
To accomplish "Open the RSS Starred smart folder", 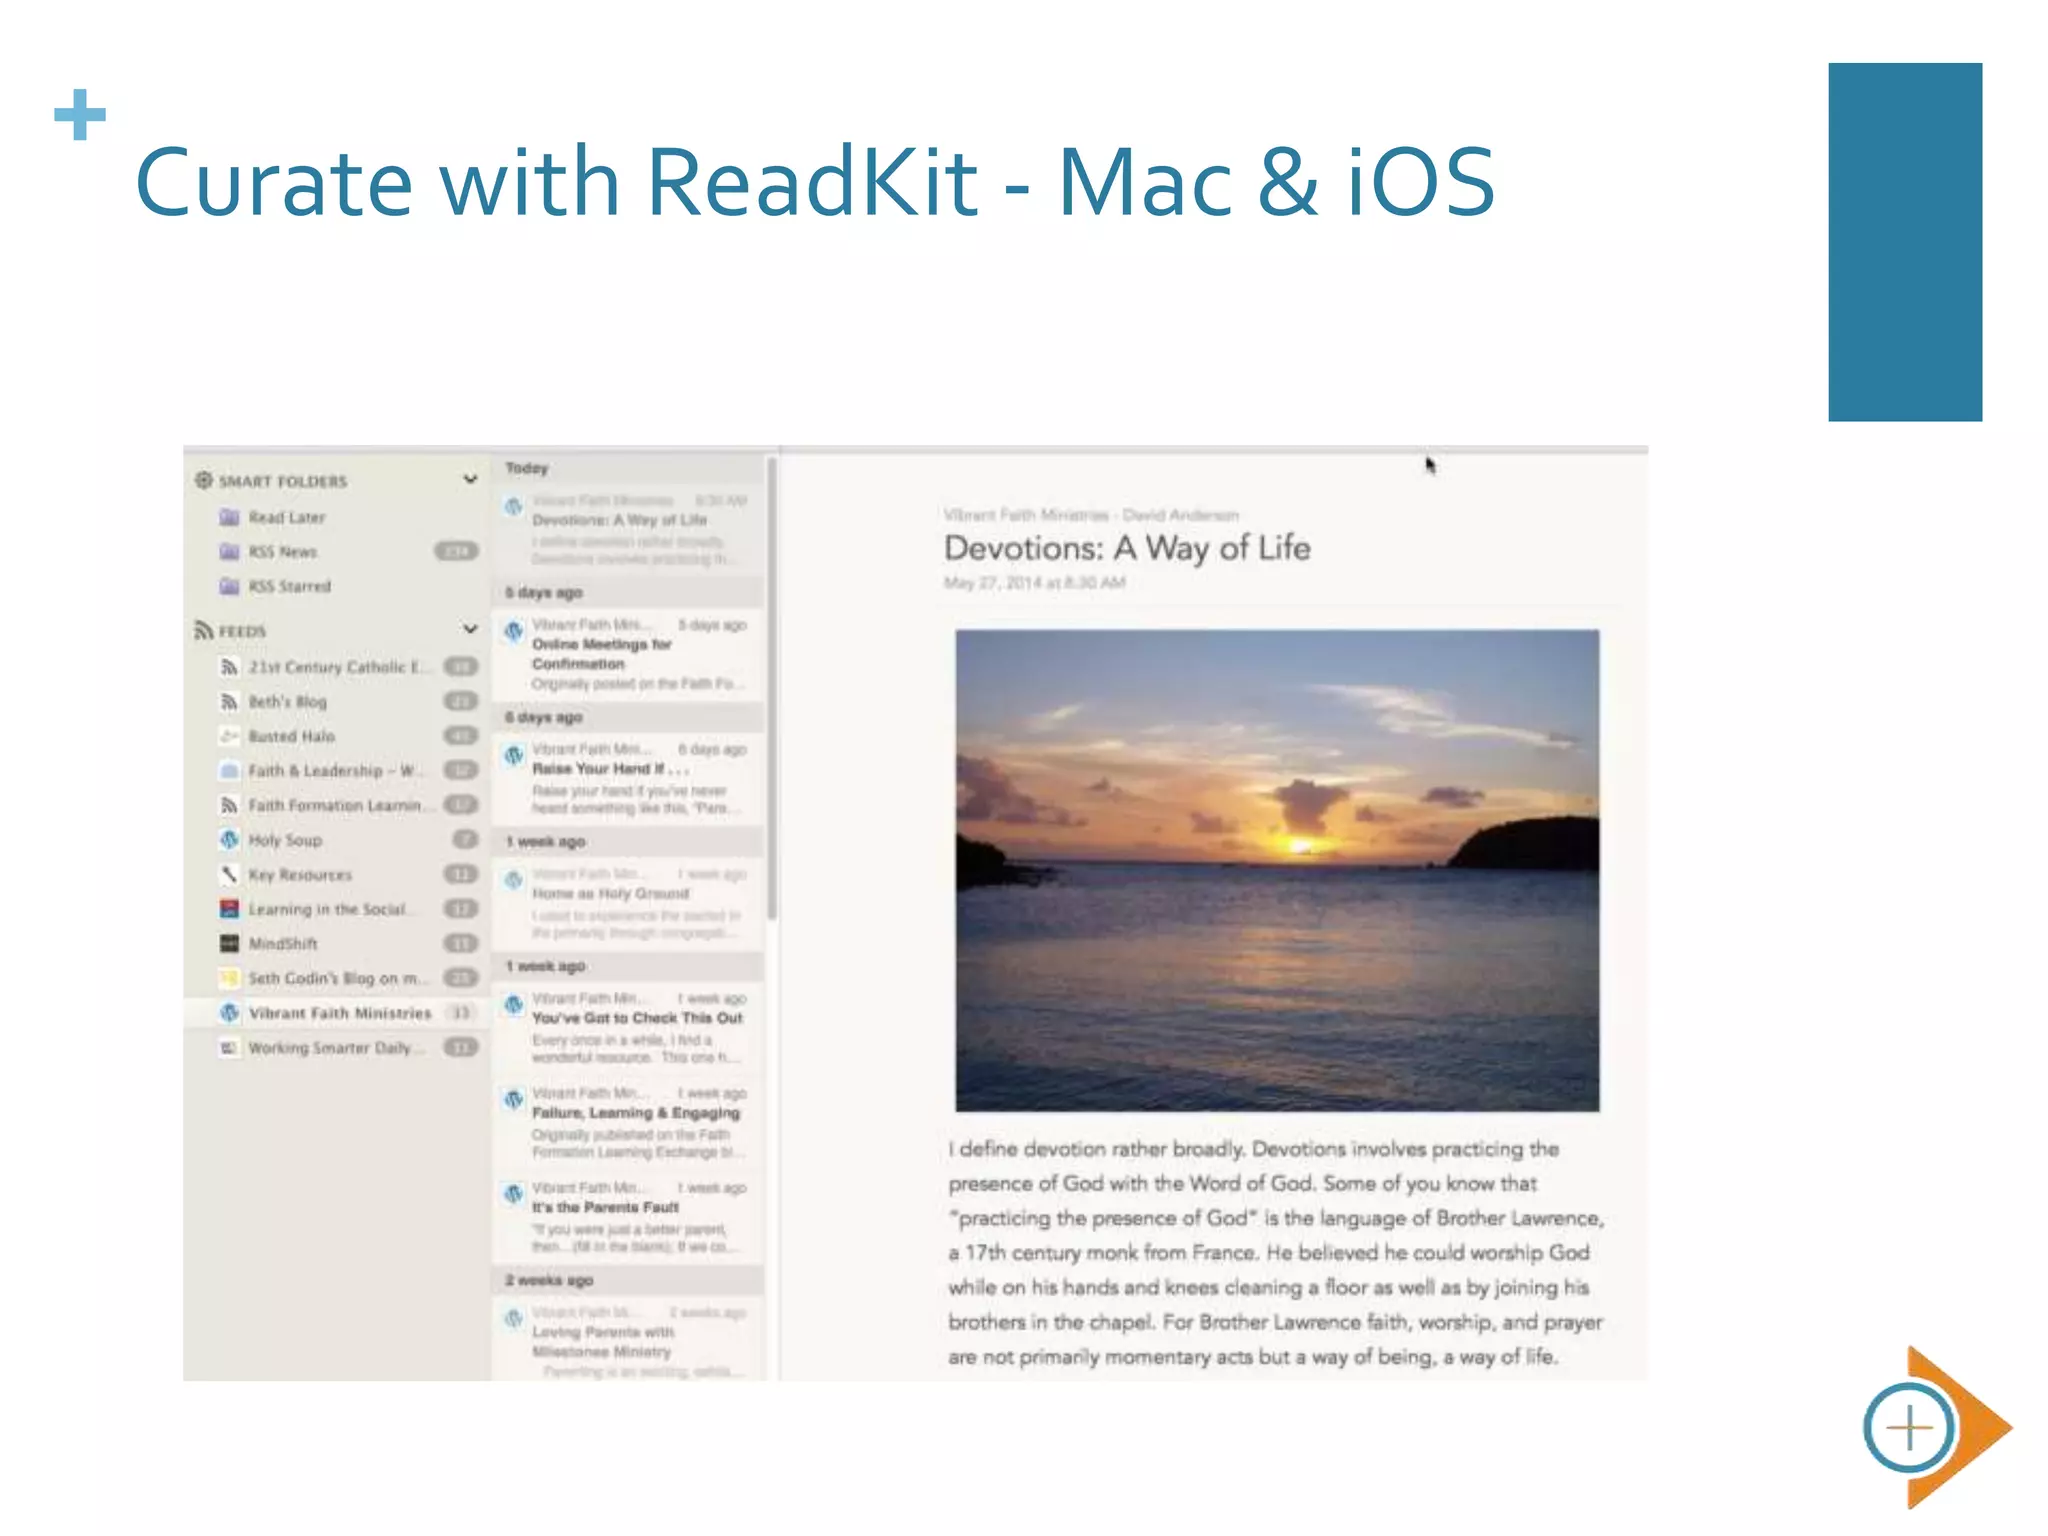I will click(335, 586).
